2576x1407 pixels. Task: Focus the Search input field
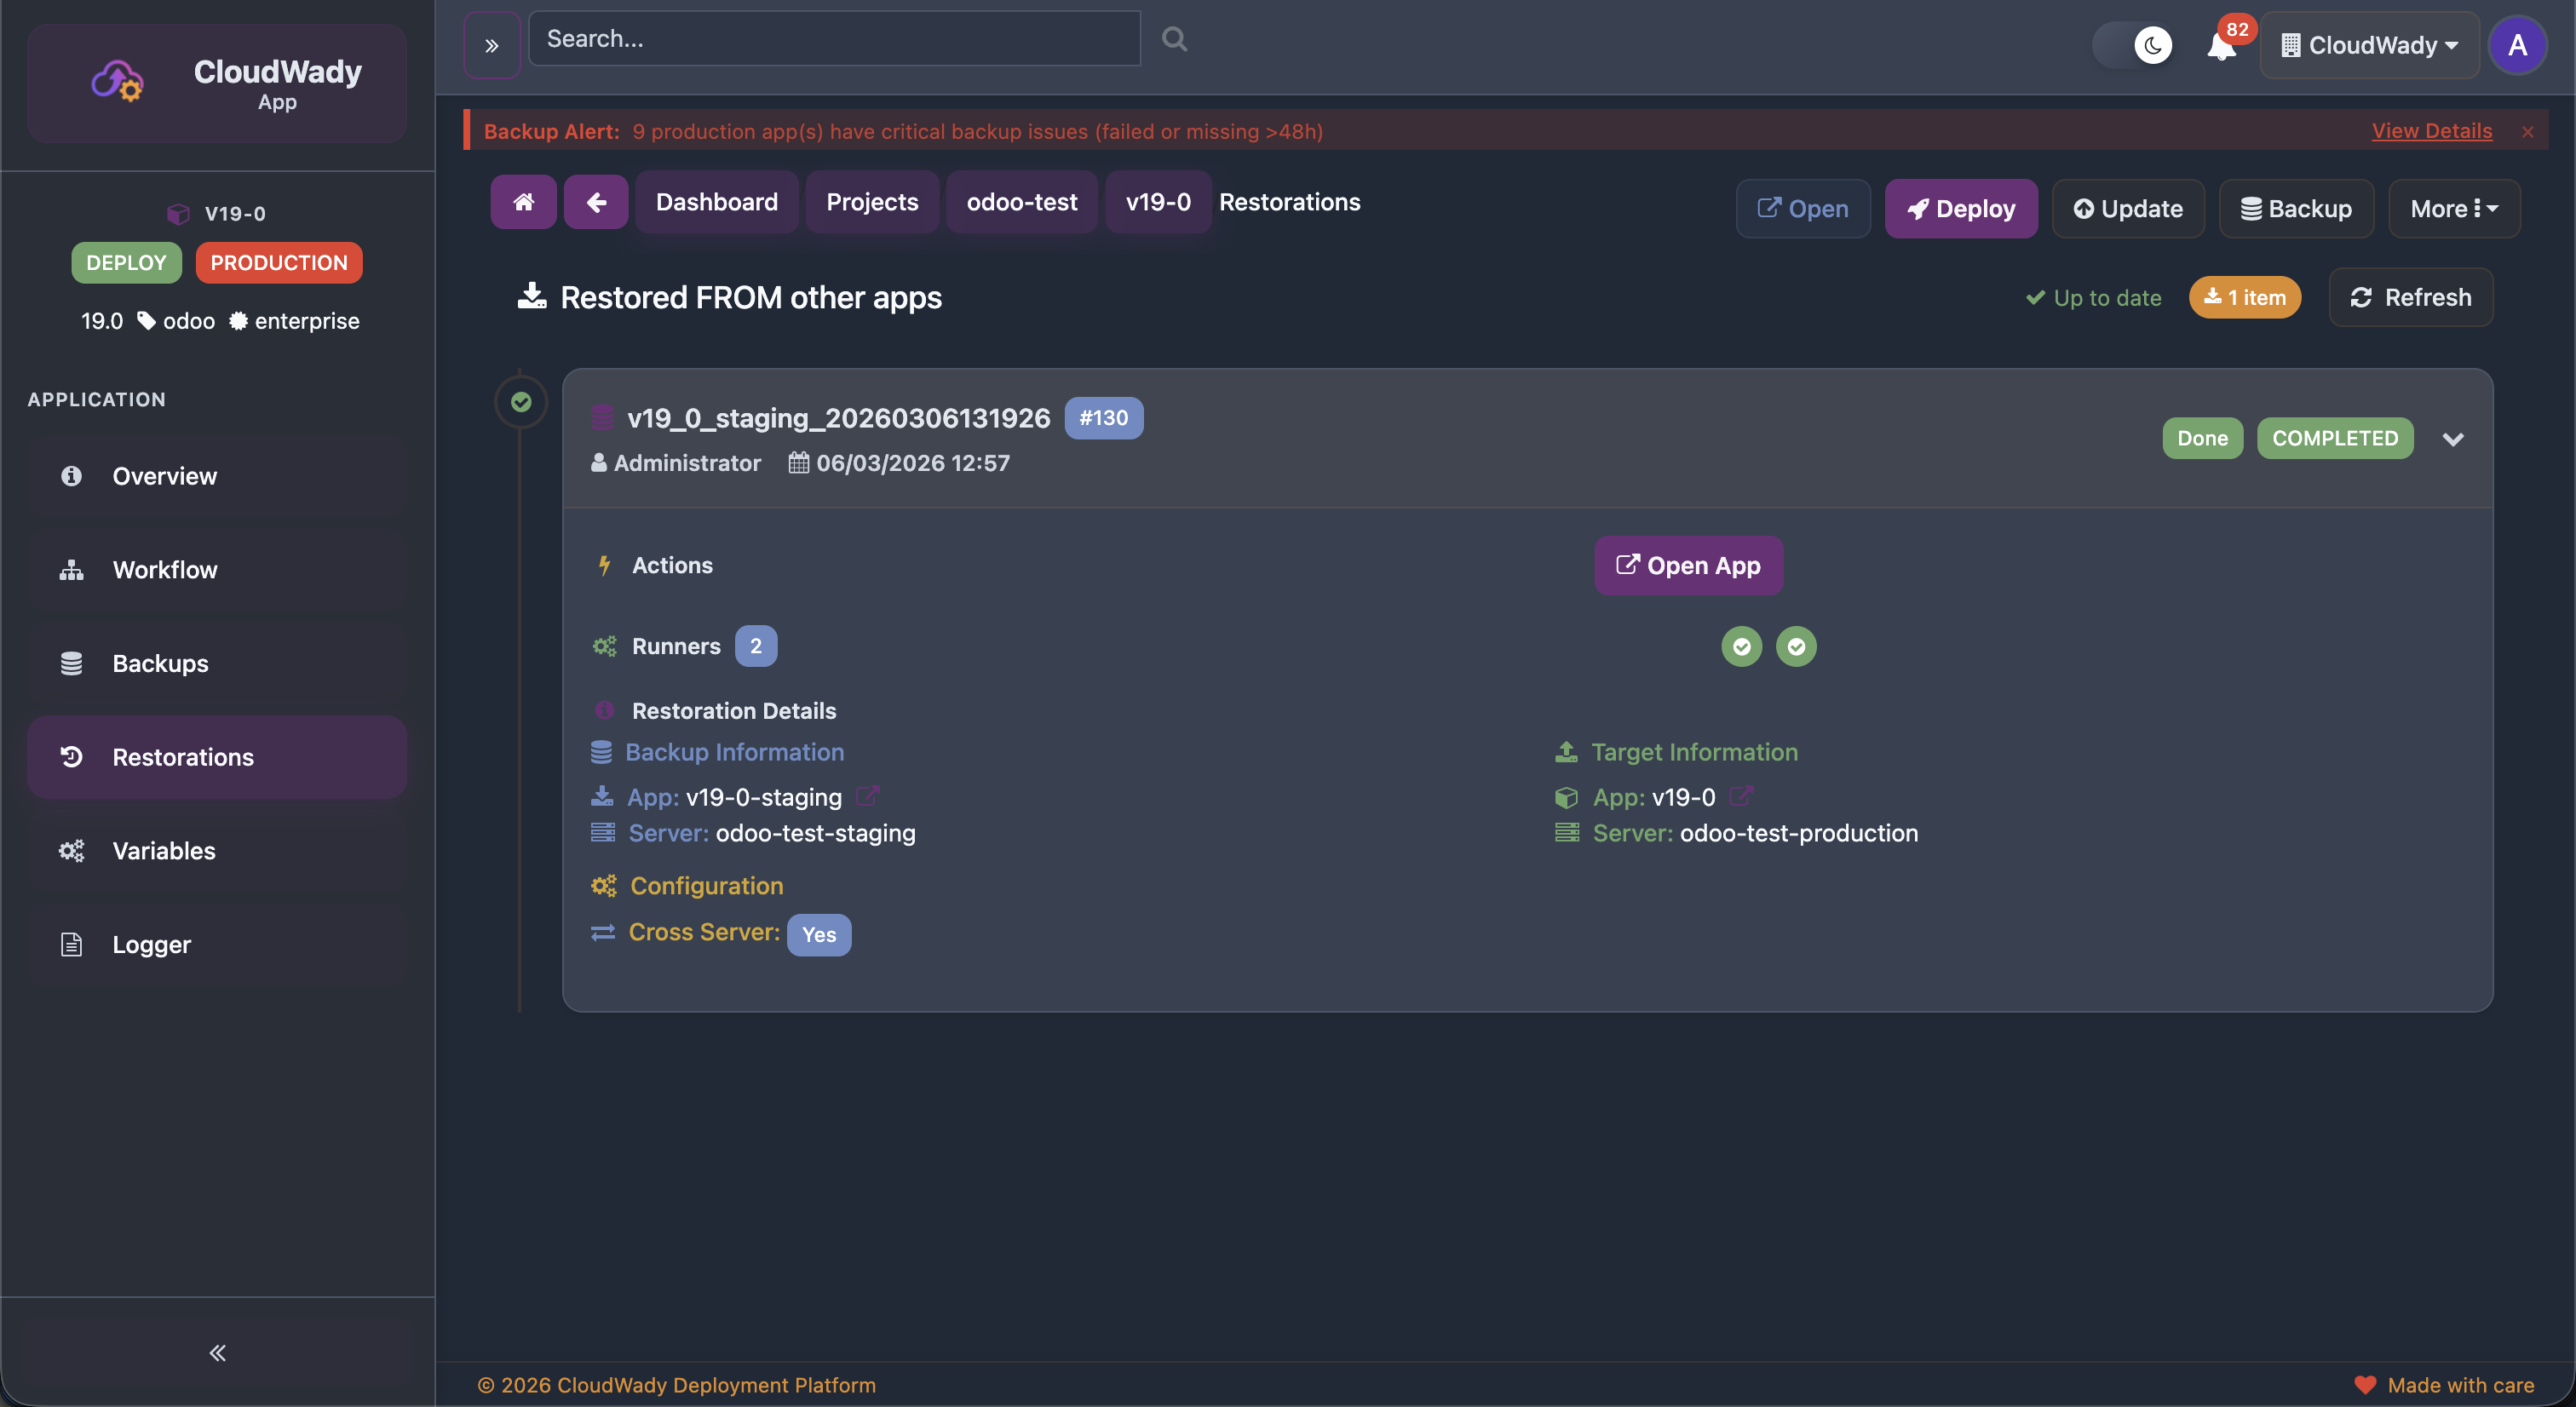834,39
